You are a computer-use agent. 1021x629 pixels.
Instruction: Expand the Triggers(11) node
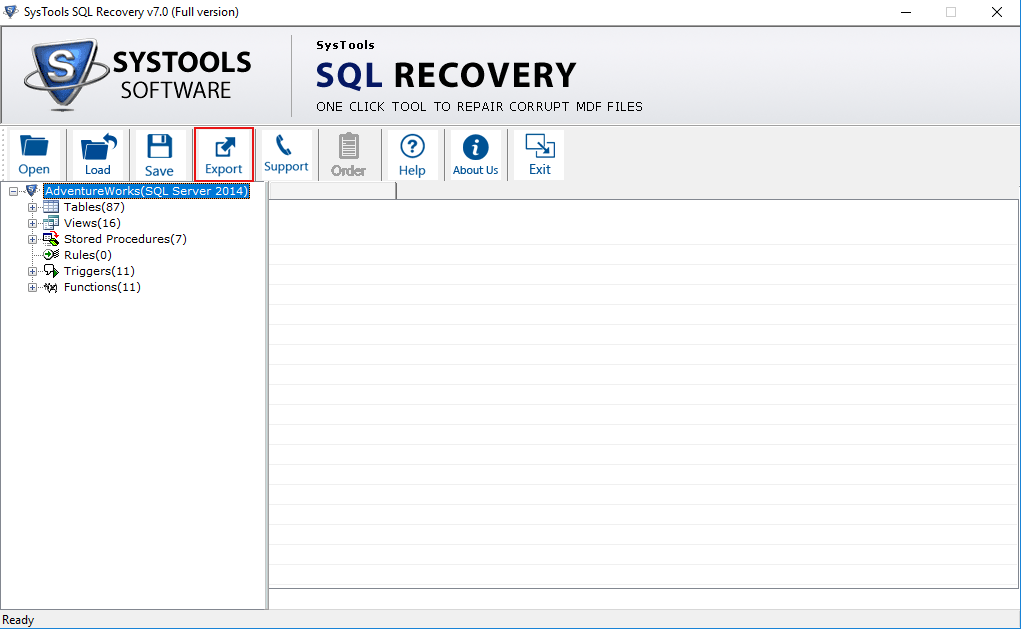tap(32, 271)
